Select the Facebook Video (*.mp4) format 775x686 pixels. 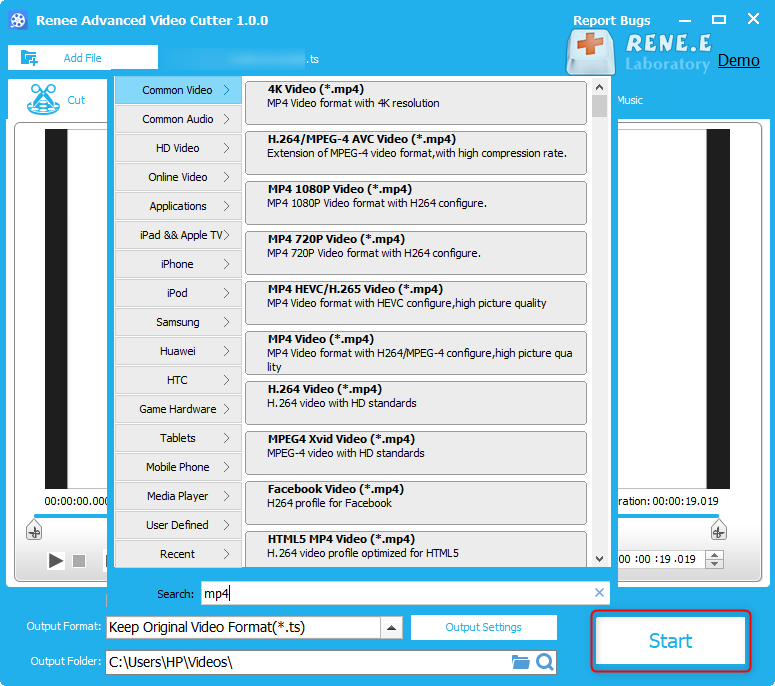(416, 503)
